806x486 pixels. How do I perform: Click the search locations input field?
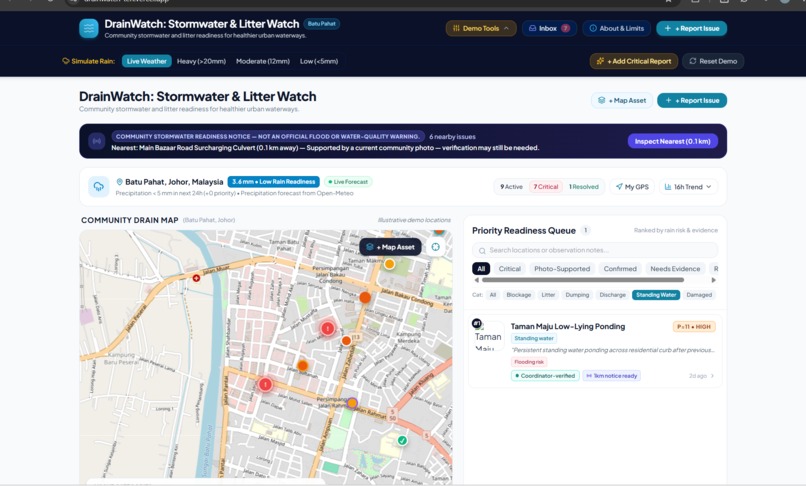pos(595,250)
